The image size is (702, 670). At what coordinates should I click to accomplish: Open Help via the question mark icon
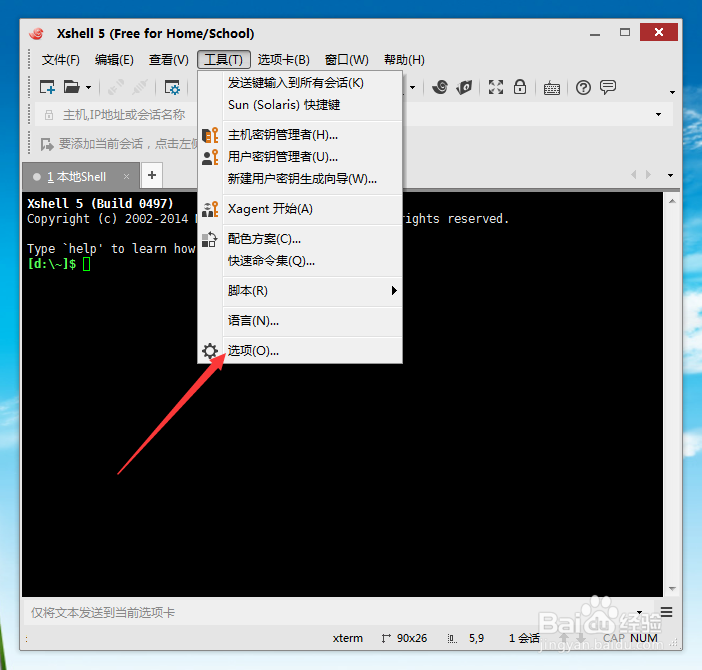583,87
